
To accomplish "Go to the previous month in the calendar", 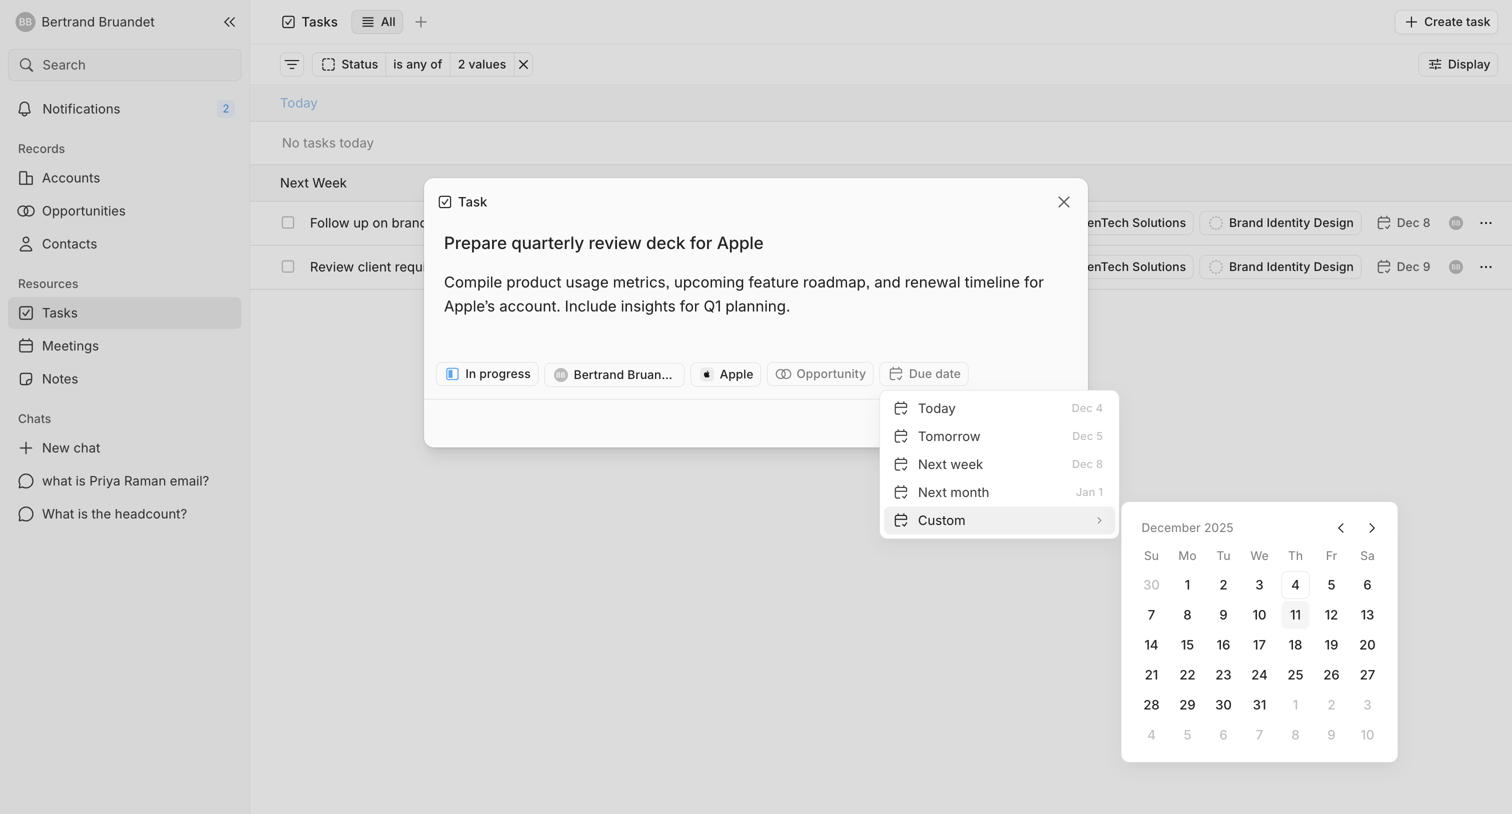I will pos(1341,528).
